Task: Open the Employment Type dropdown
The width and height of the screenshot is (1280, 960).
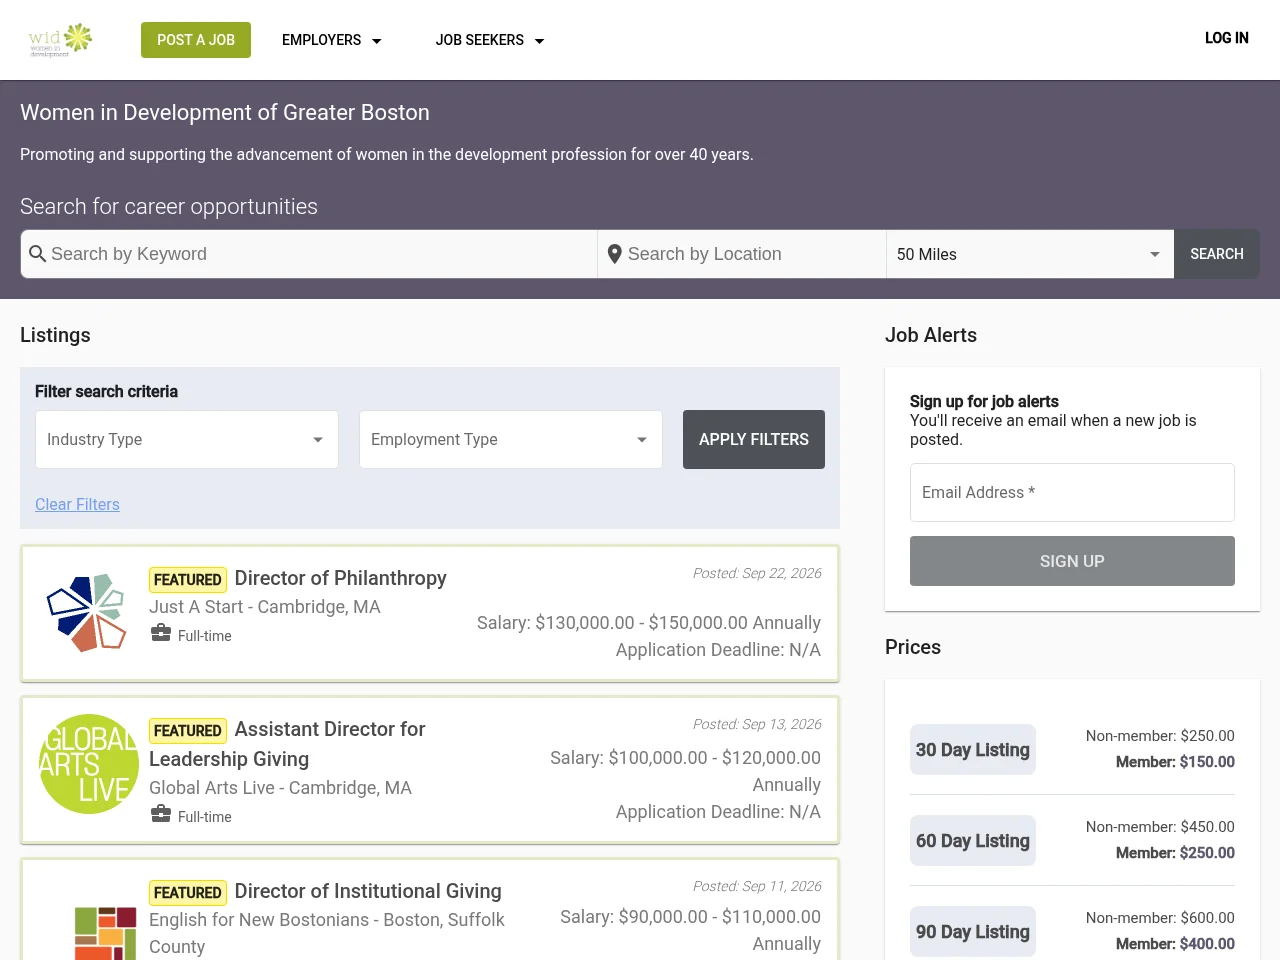Action: [511, 439]
